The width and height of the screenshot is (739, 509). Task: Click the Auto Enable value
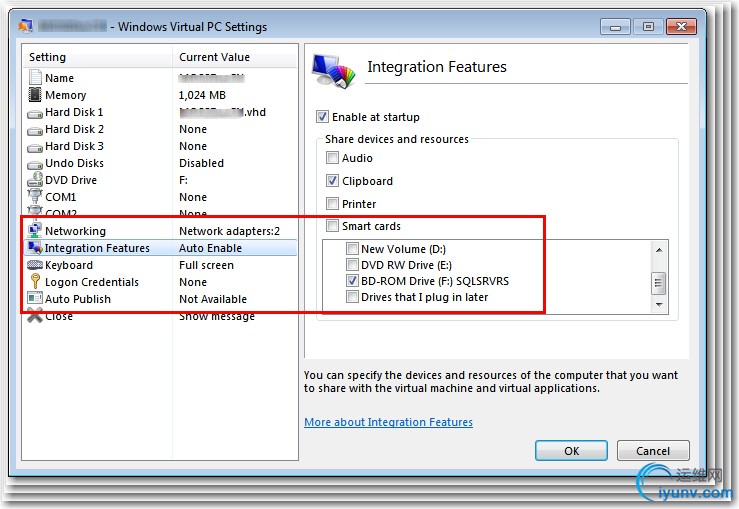[210, 248]
